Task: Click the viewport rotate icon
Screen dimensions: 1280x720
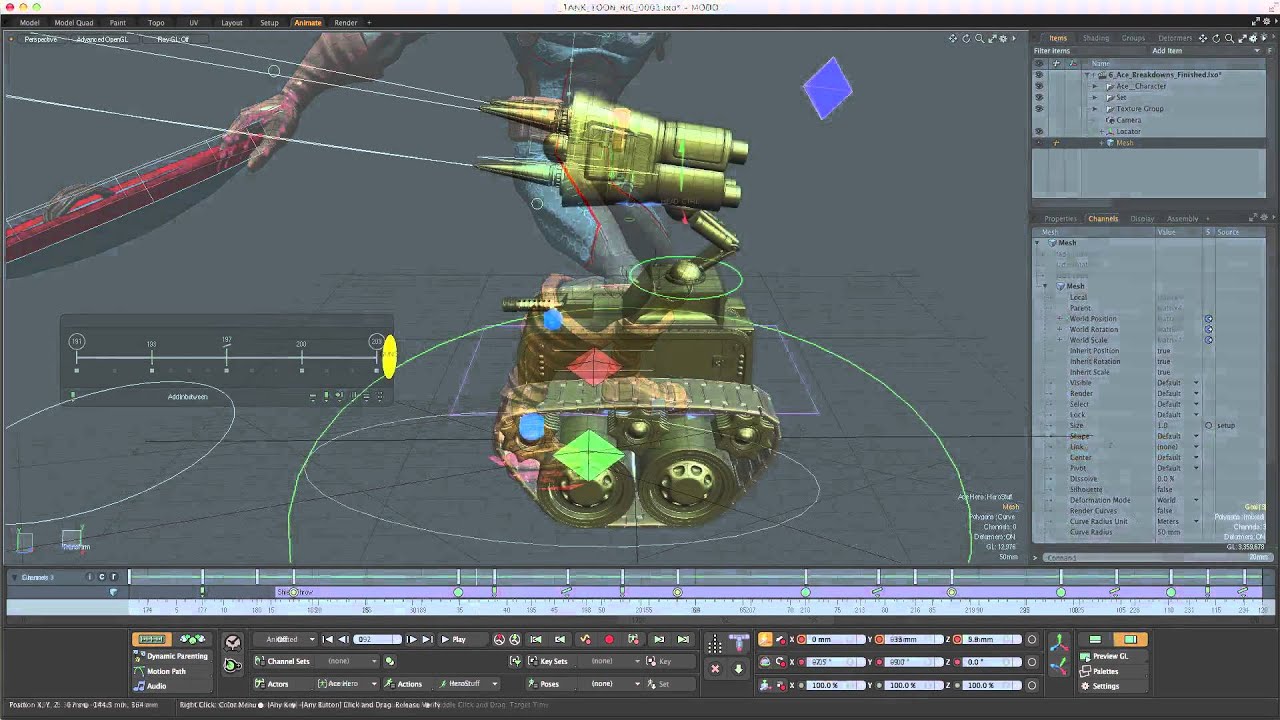Action: (x=966, y=39)
